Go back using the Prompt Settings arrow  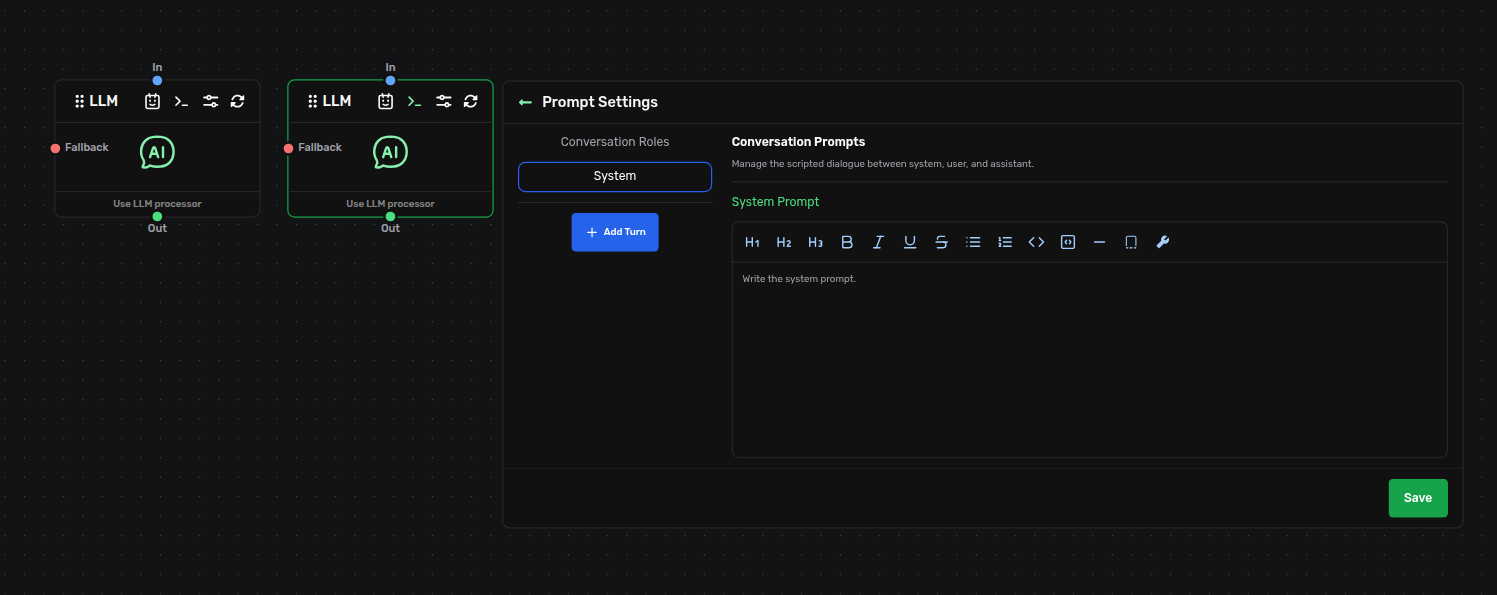click(x=525, y=102)
